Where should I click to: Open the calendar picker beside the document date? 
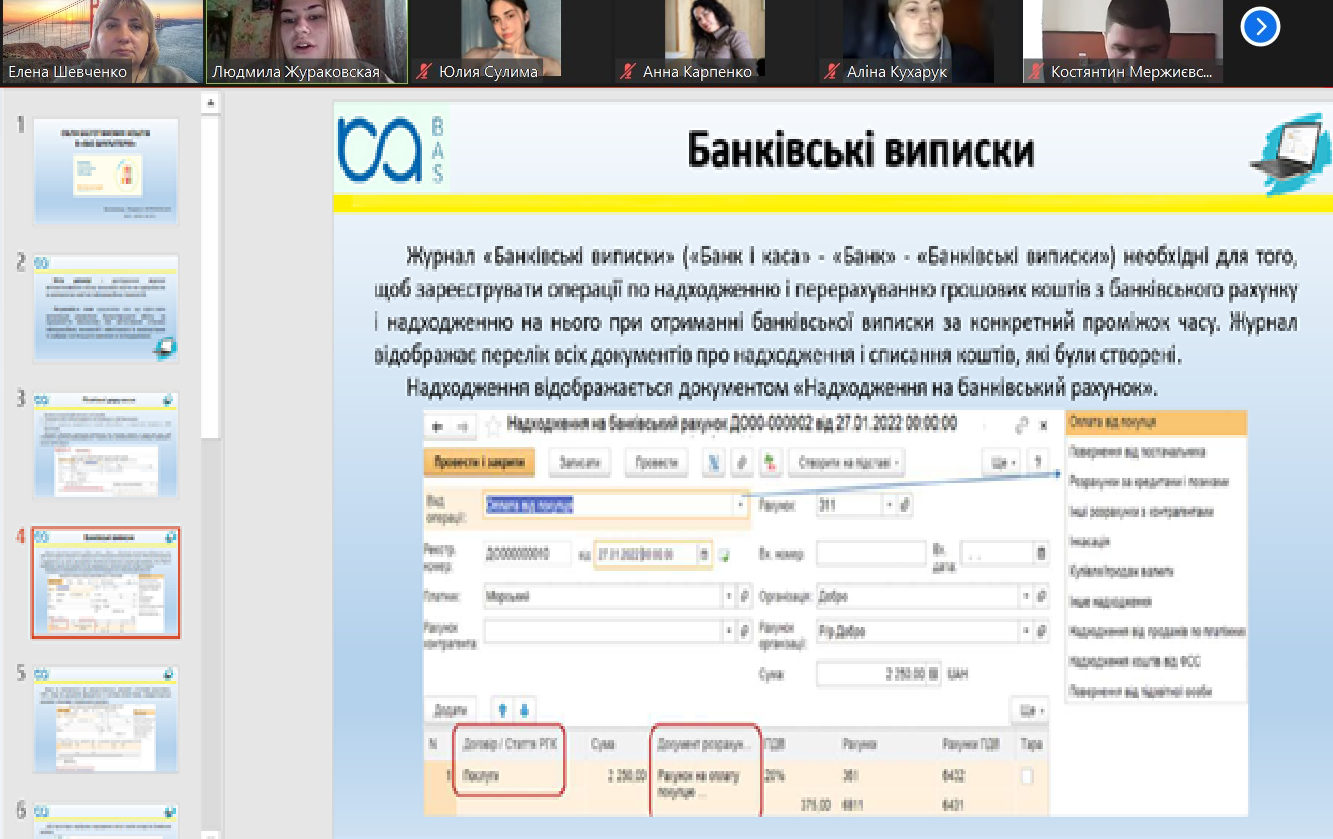pos(704,553)
